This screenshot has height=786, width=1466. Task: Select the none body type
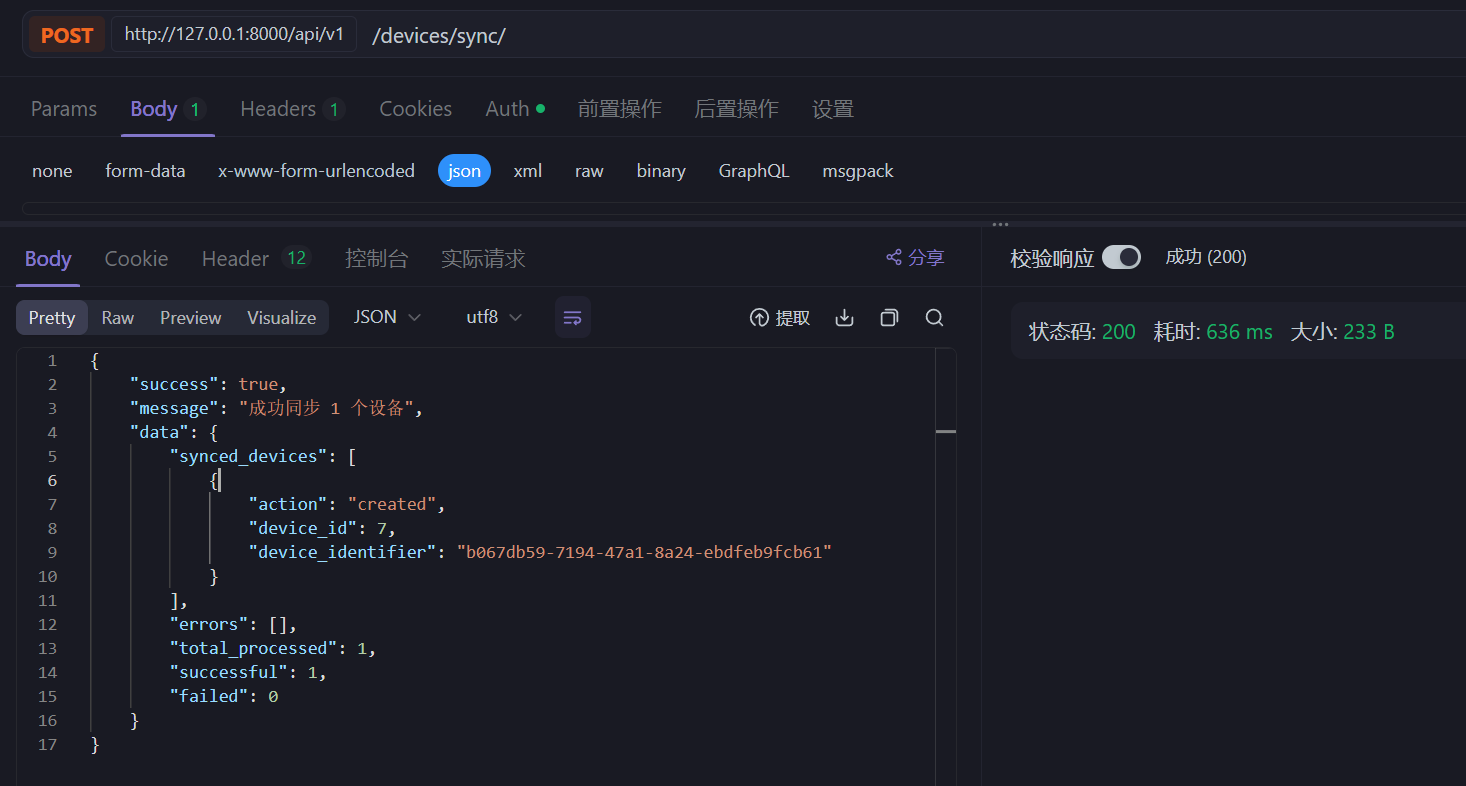52,171
